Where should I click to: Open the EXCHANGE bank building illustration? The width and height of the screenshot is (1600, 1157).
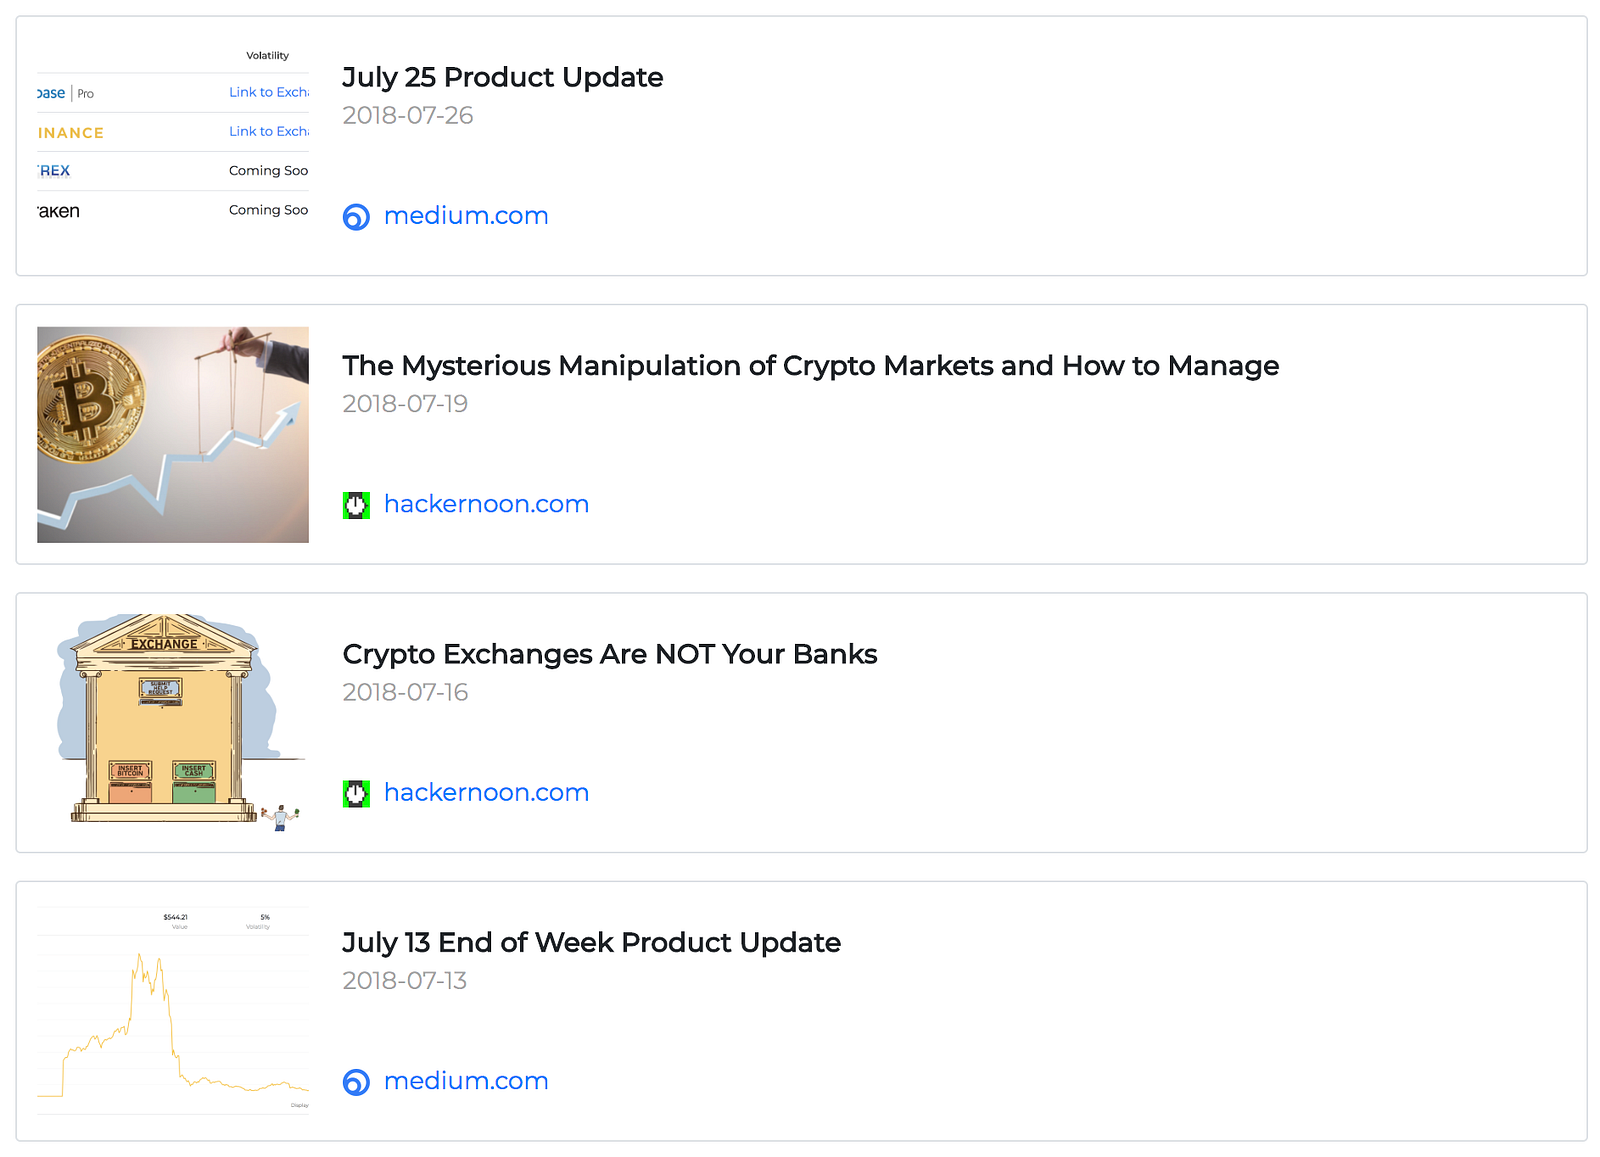173,723
